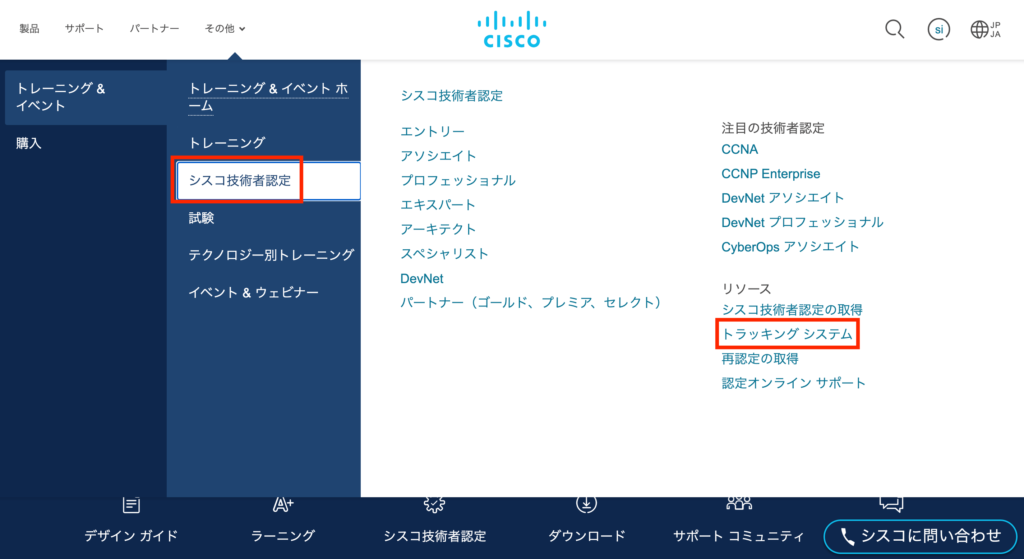The image size is (1024, 559).
Task: Select テクノロジー別トレーニング submenu item
Action: point(271,255)
